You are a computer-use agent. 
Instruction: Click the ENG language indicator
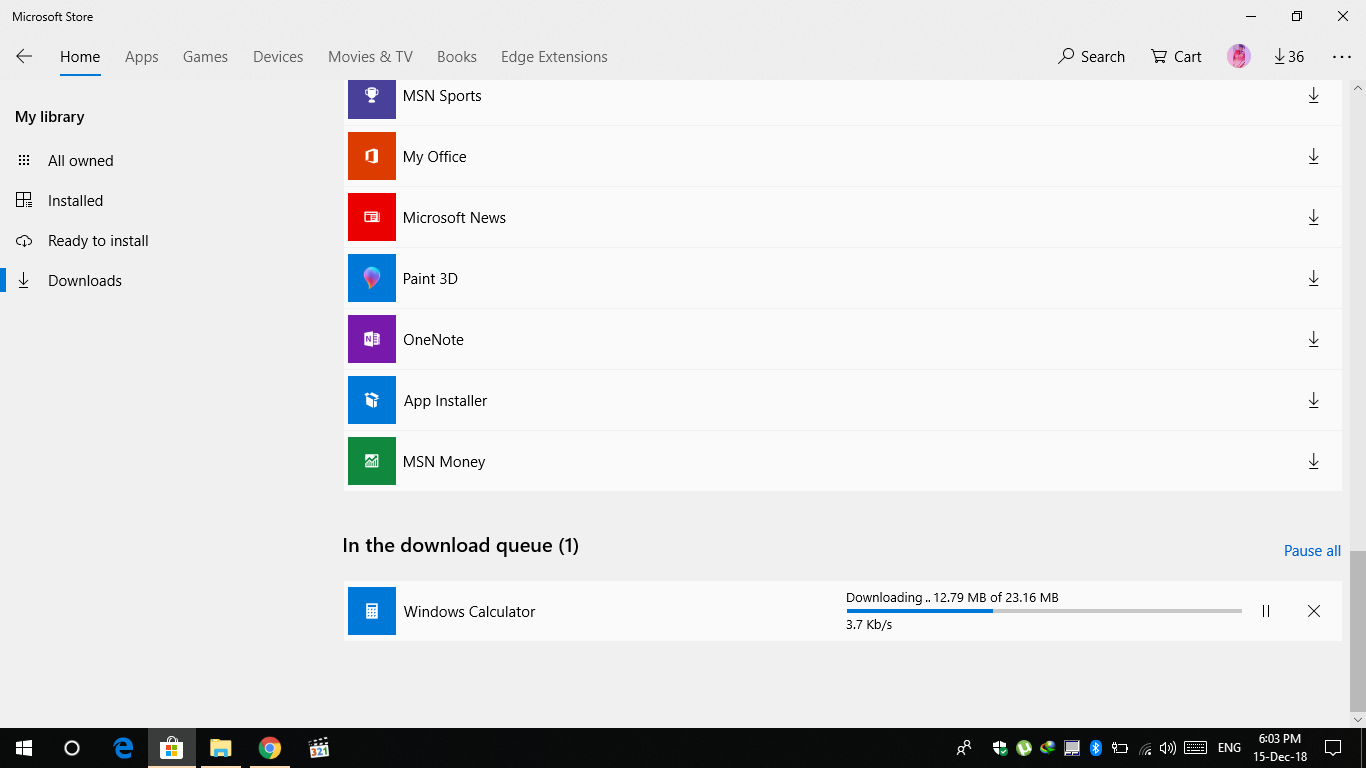[x=1229, y=748]
